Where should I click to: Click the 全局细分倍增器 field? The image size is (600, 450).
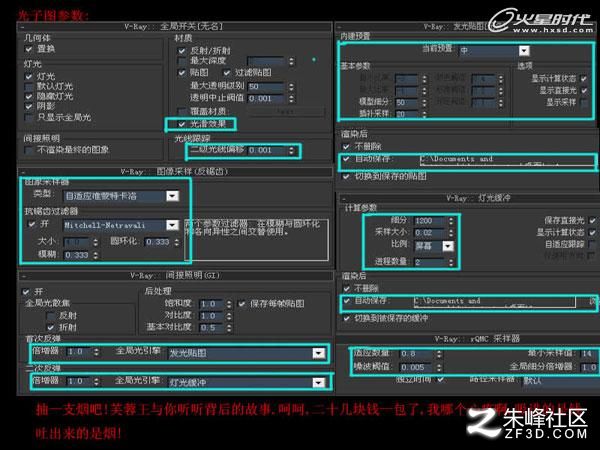[x=588, y=367]
